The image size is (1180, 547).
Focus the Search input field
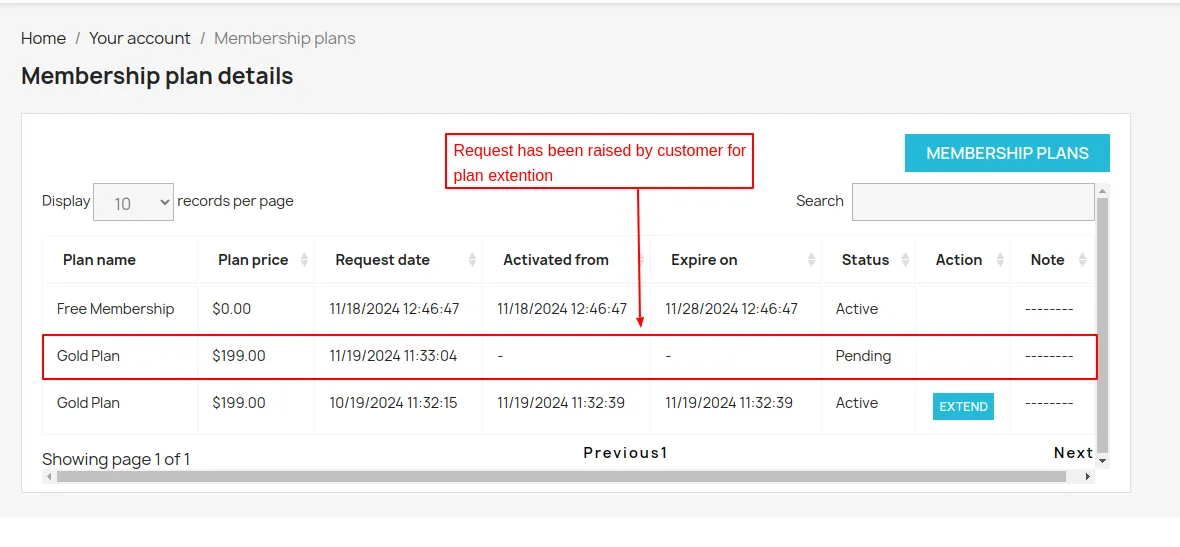(972, 202)
